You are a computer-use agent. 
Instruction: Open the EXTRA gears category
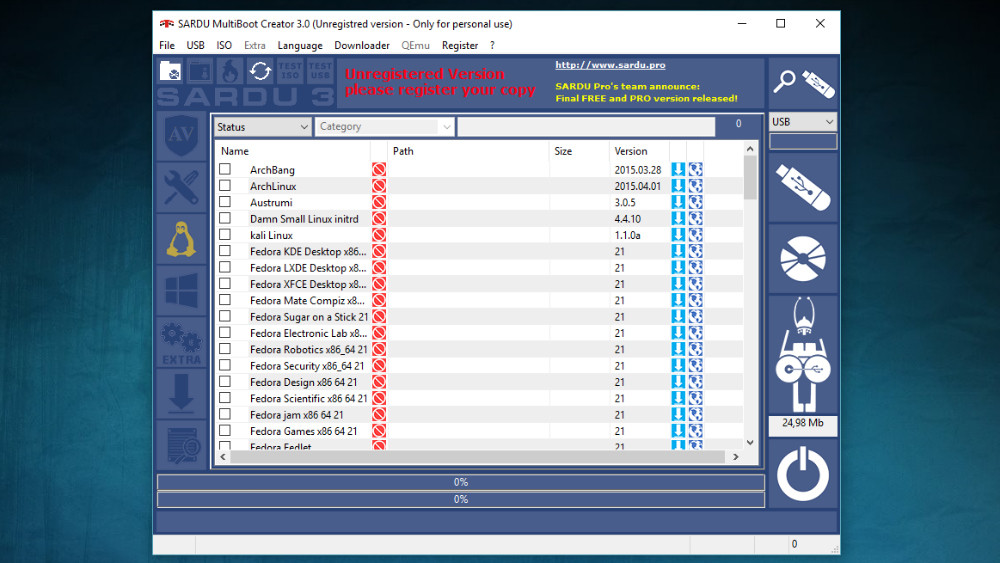(181, 342)
